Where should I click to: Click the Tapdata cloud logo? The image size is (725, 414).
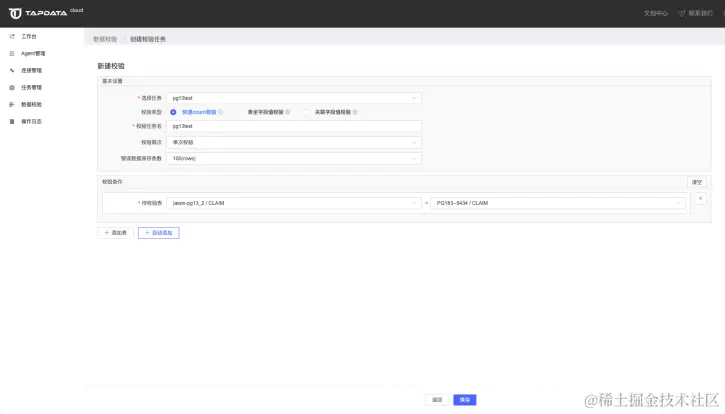(x=46, y=13)
